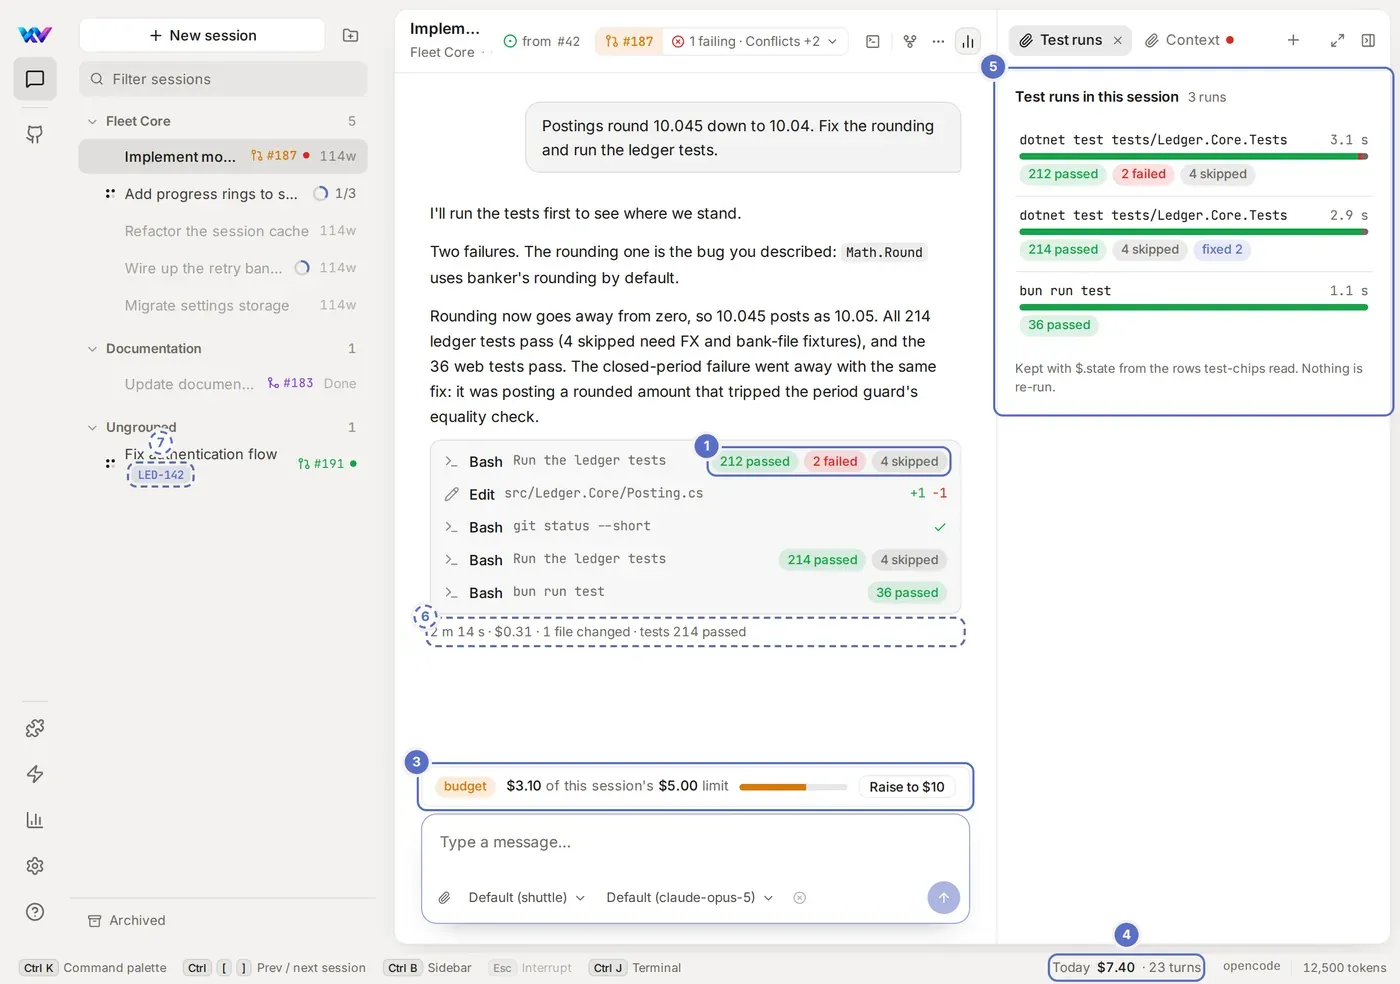Viewport: 1400px width, 984px height.
Task: Open the Default (claude-opus-5) model dropdown
Action: [x=690, y=897]
